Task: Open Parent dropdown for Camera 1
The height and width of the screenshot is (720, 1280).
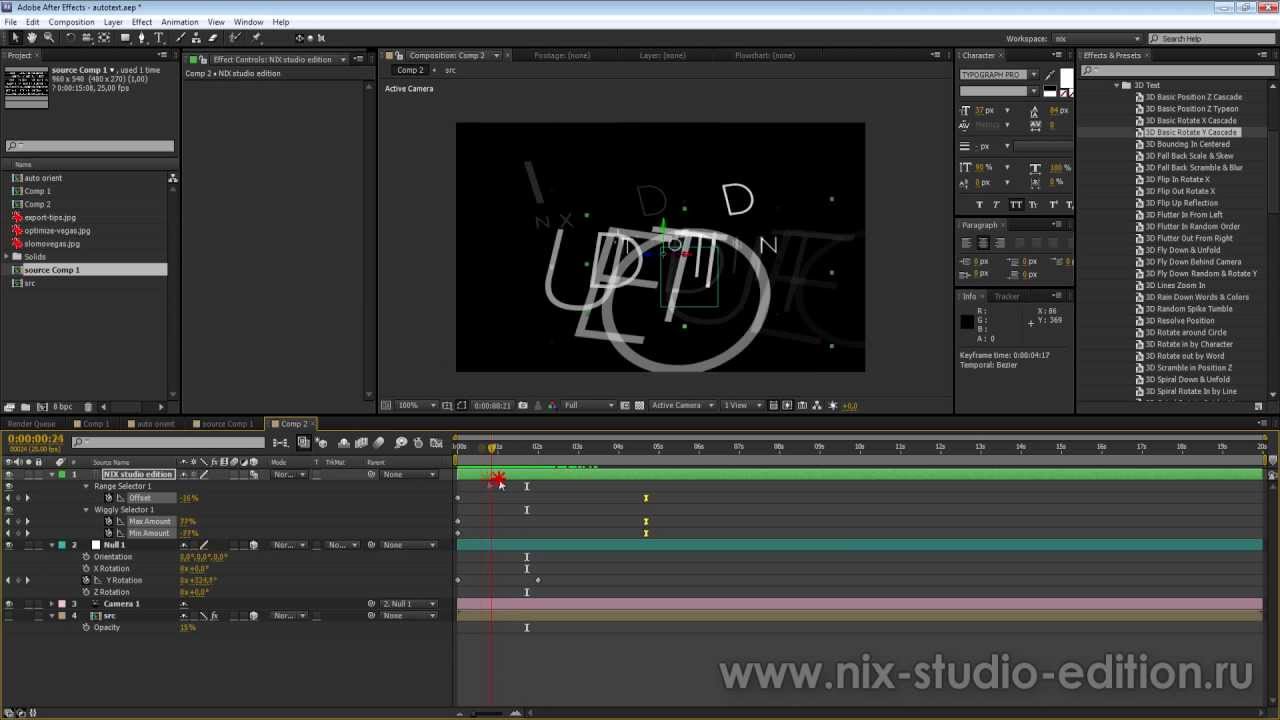Action: pos(409,604)
